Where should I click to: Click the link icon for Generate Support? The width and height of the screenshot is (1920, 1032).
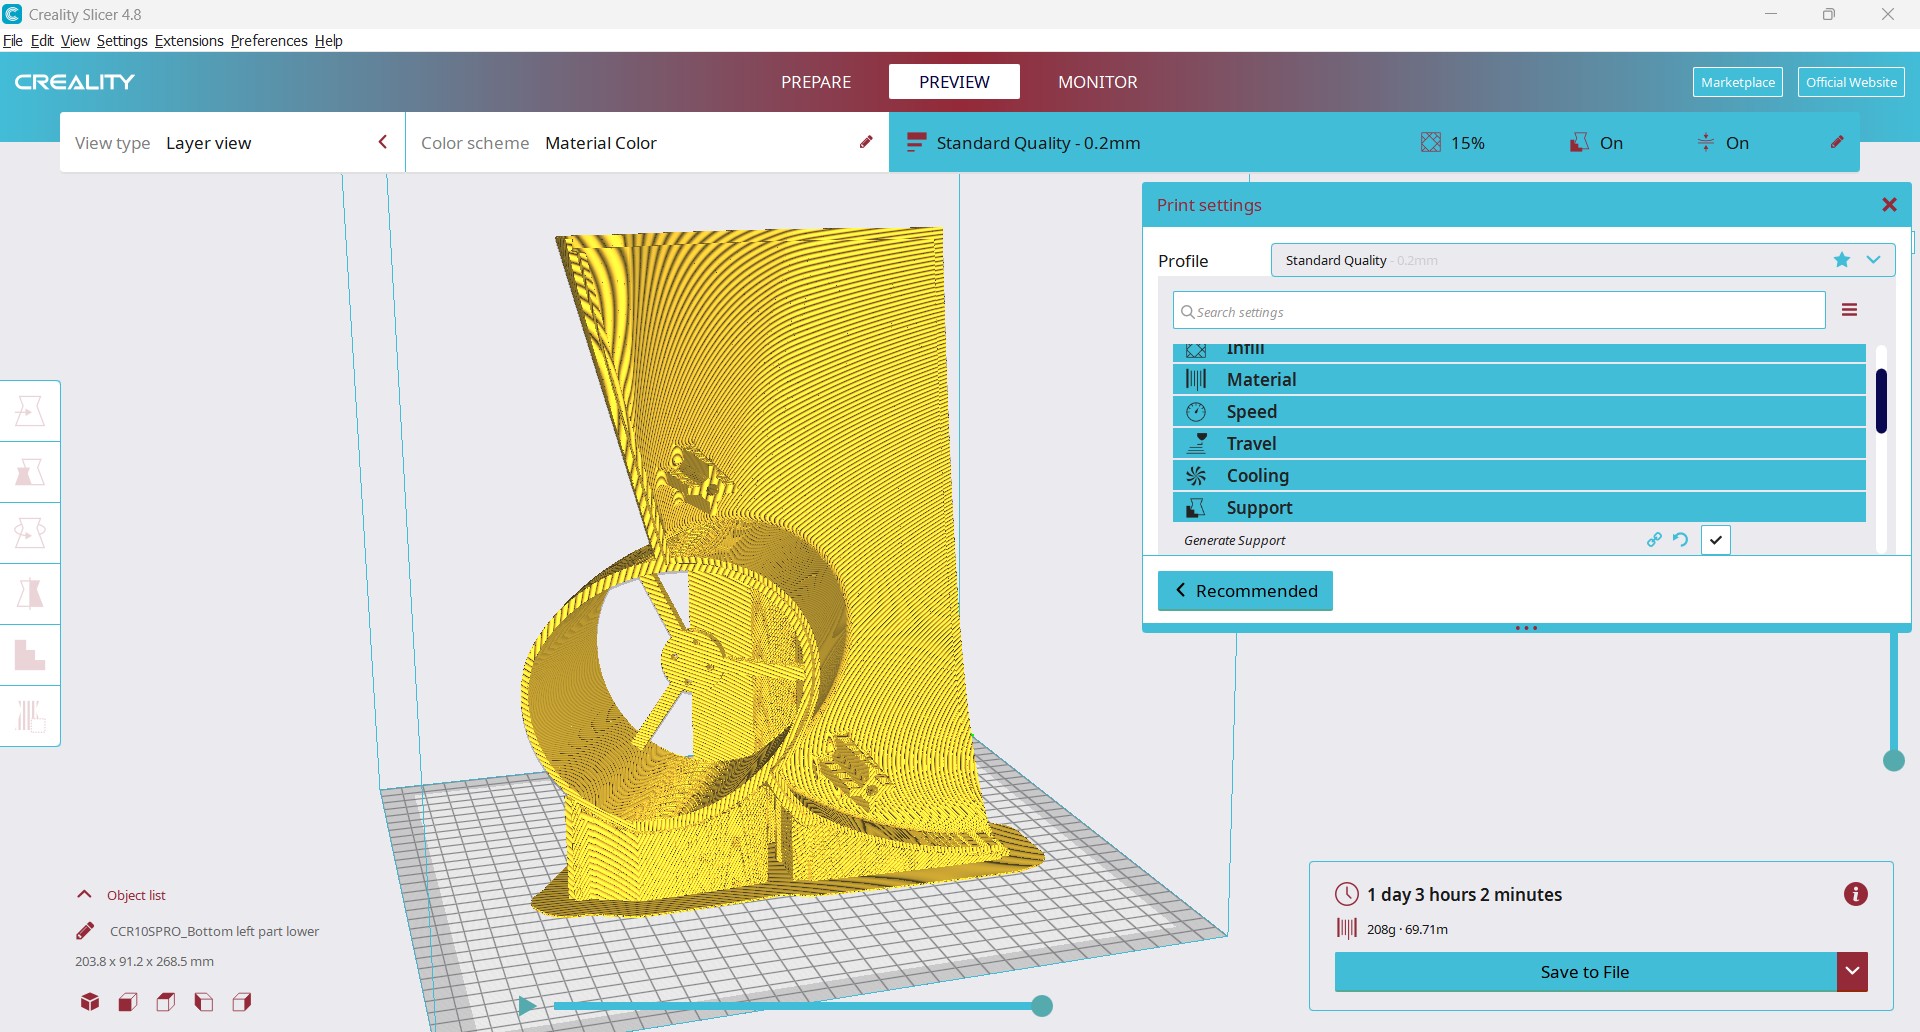[x=1654, y=540]
